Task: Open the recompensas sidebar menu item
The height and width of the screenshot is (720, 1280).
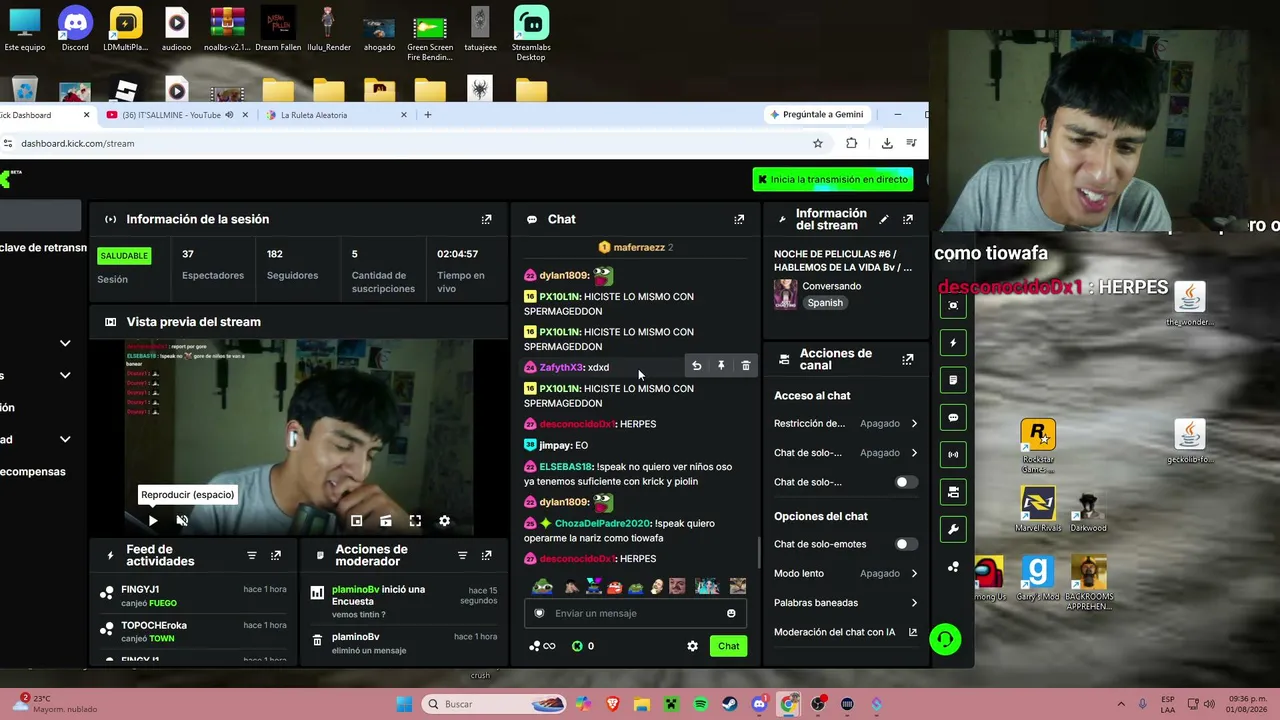Action: point(33,471)
